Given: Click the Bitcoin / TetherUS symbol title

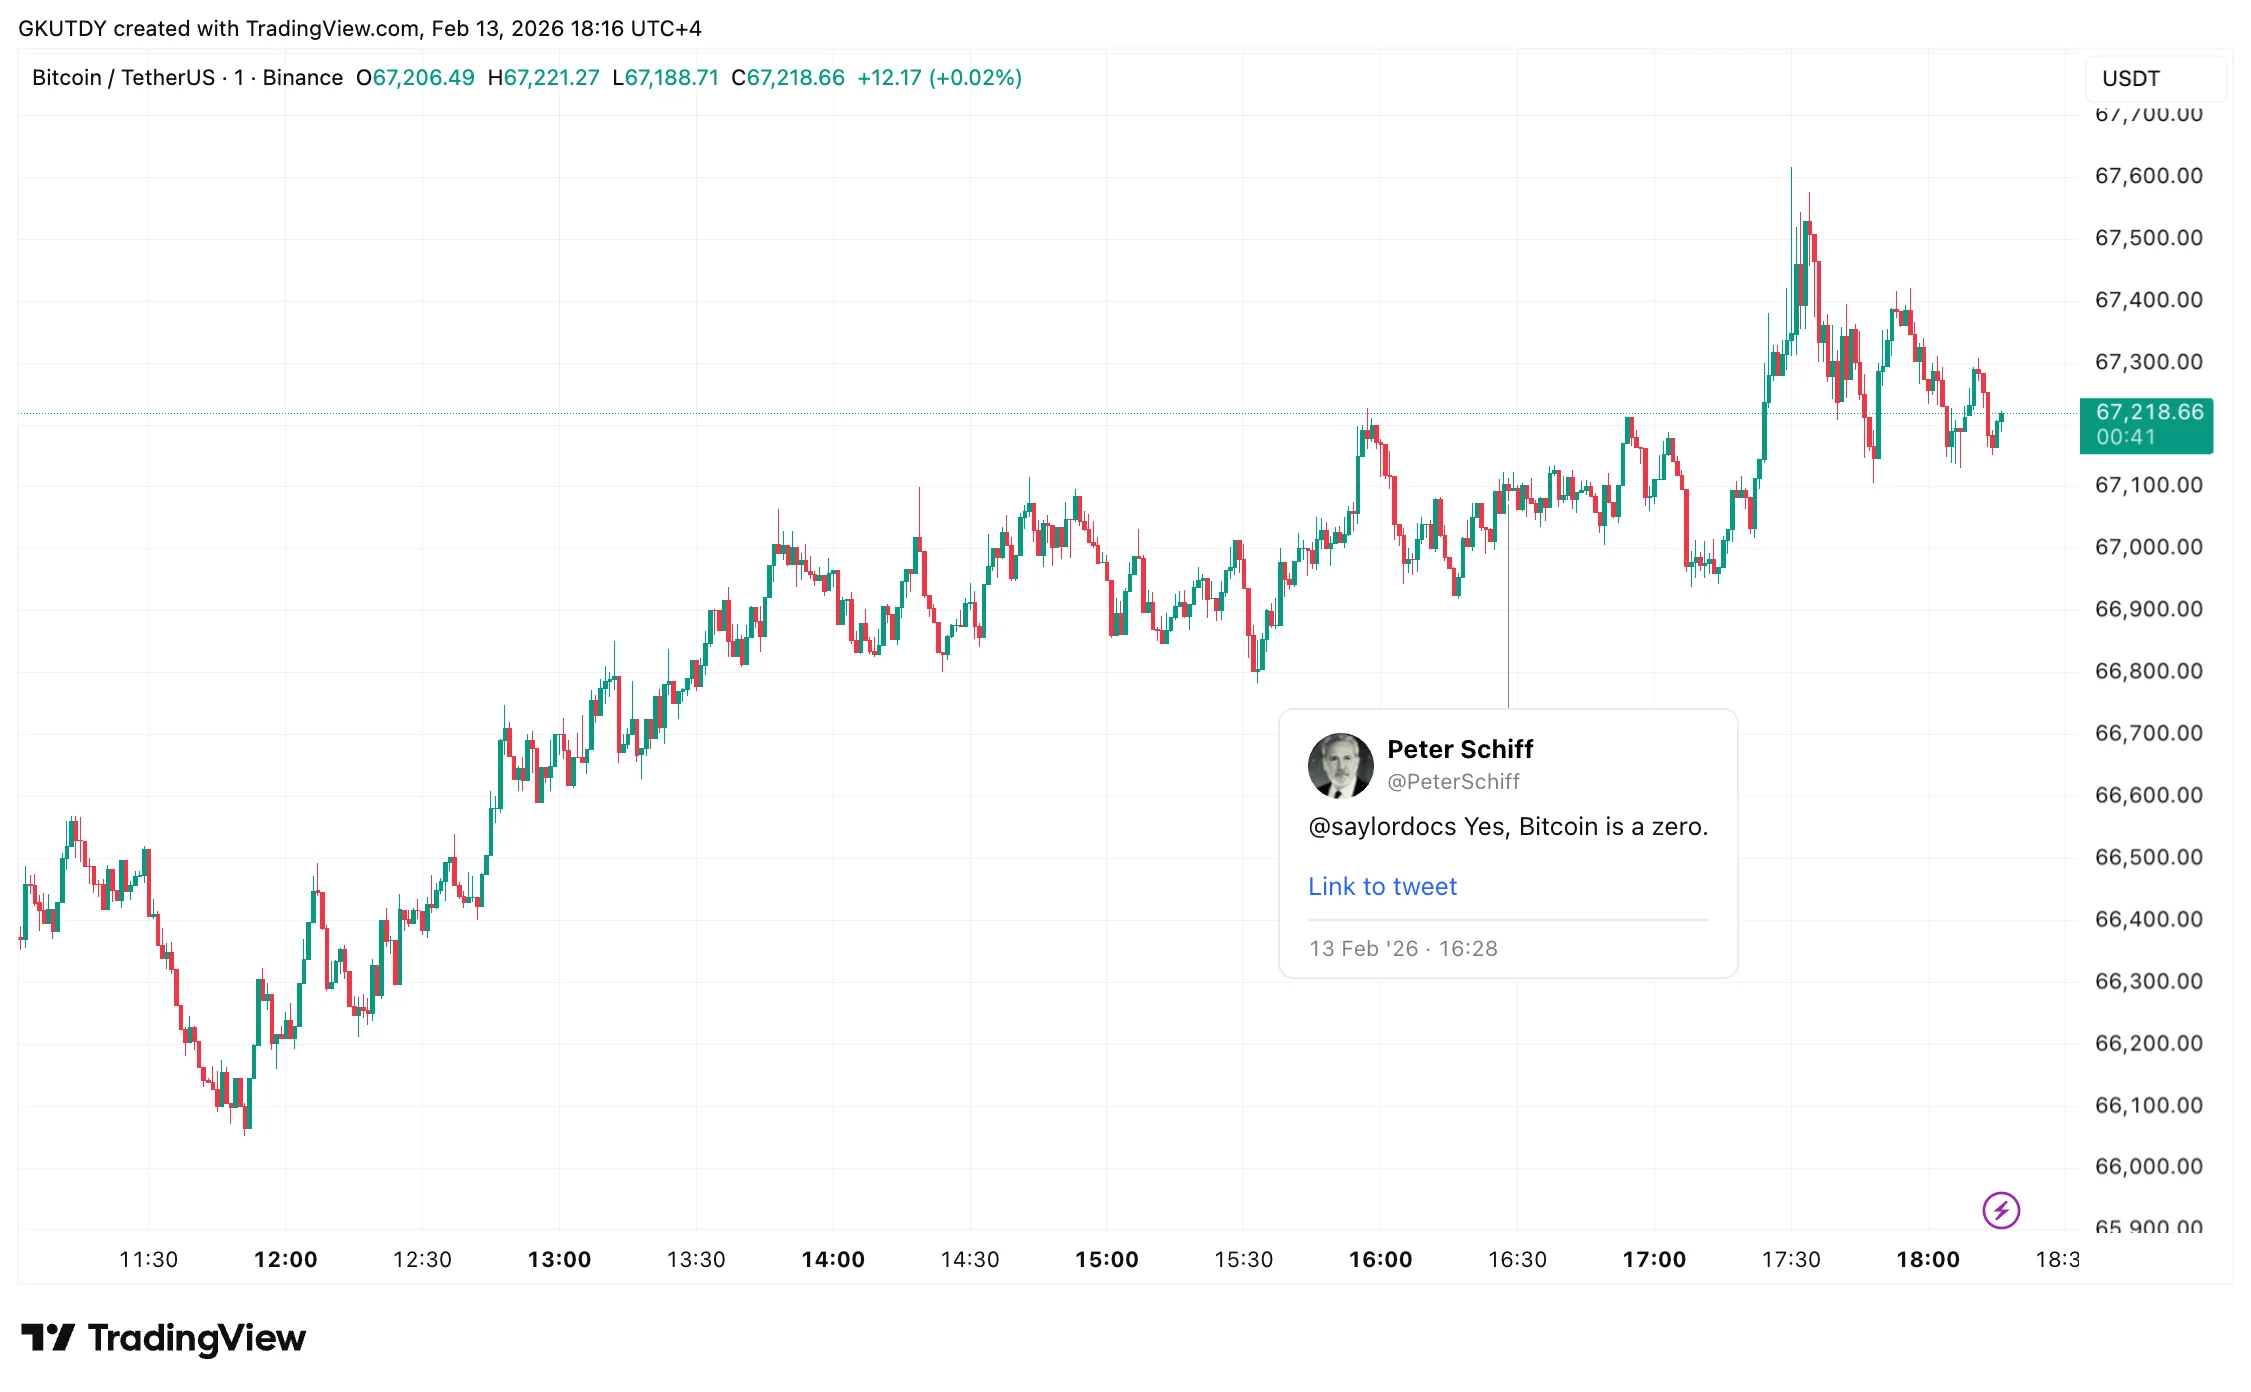Looking at the screenshot, I should (x=123, y=78).
